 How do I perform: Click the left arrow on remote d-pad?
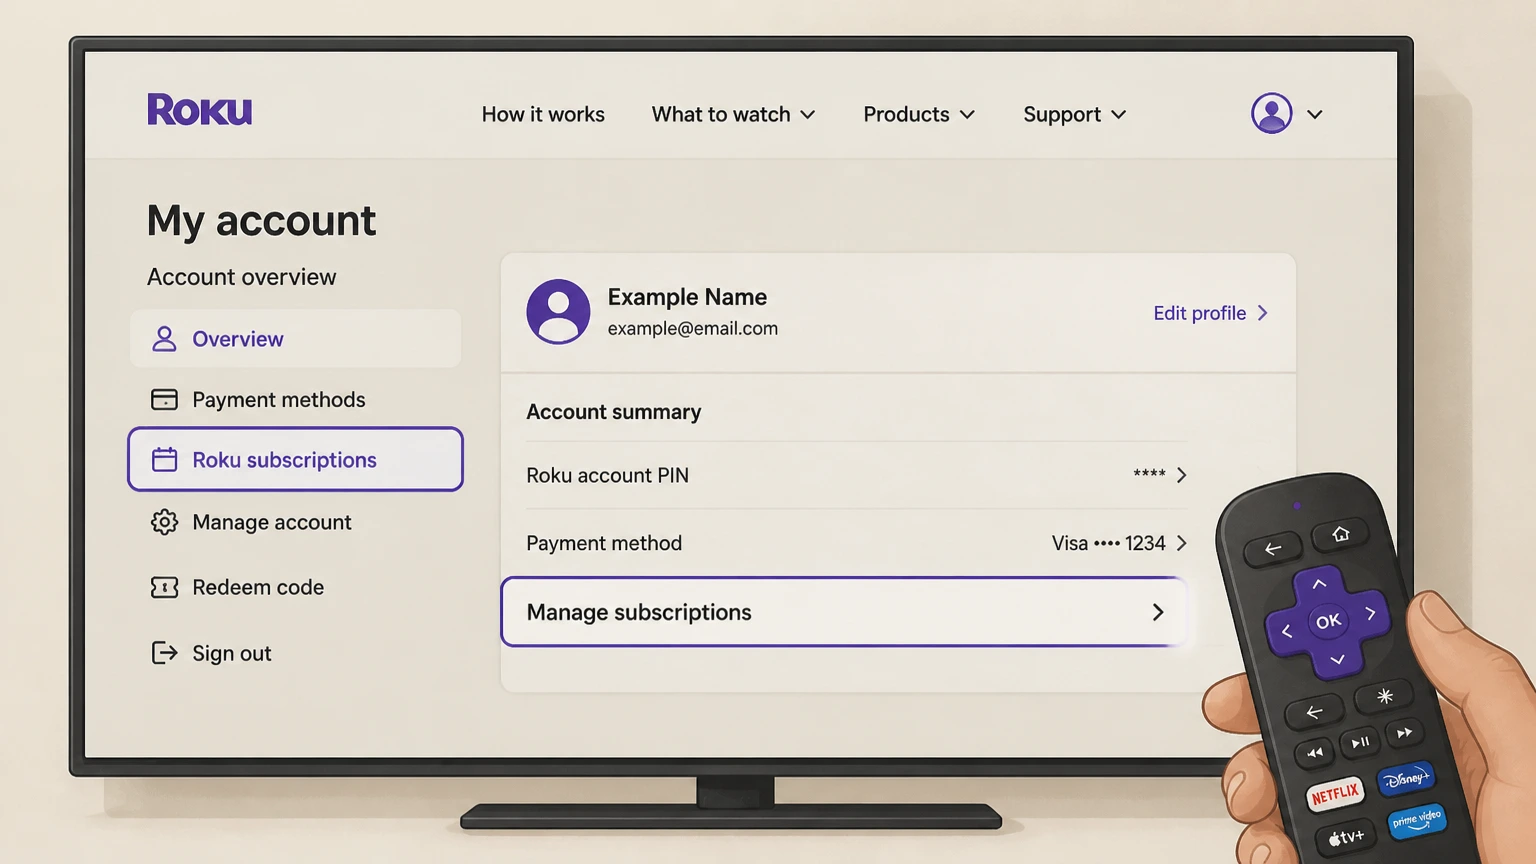[x=1287, y=631]
